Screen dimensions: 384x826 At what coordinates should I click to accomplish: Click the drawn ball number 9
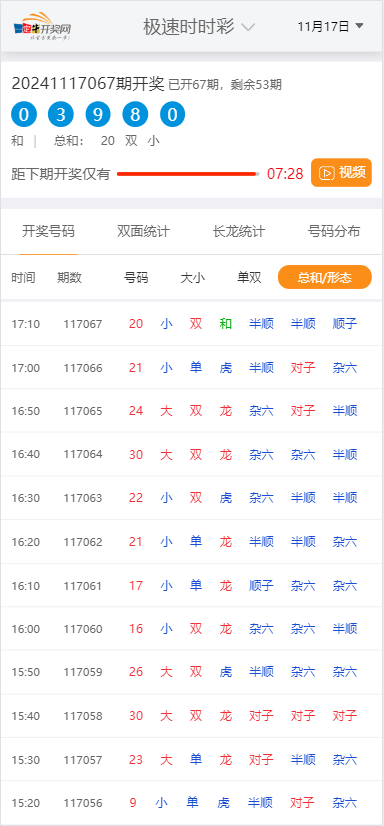pyautogui.click(x=98, y=114)
